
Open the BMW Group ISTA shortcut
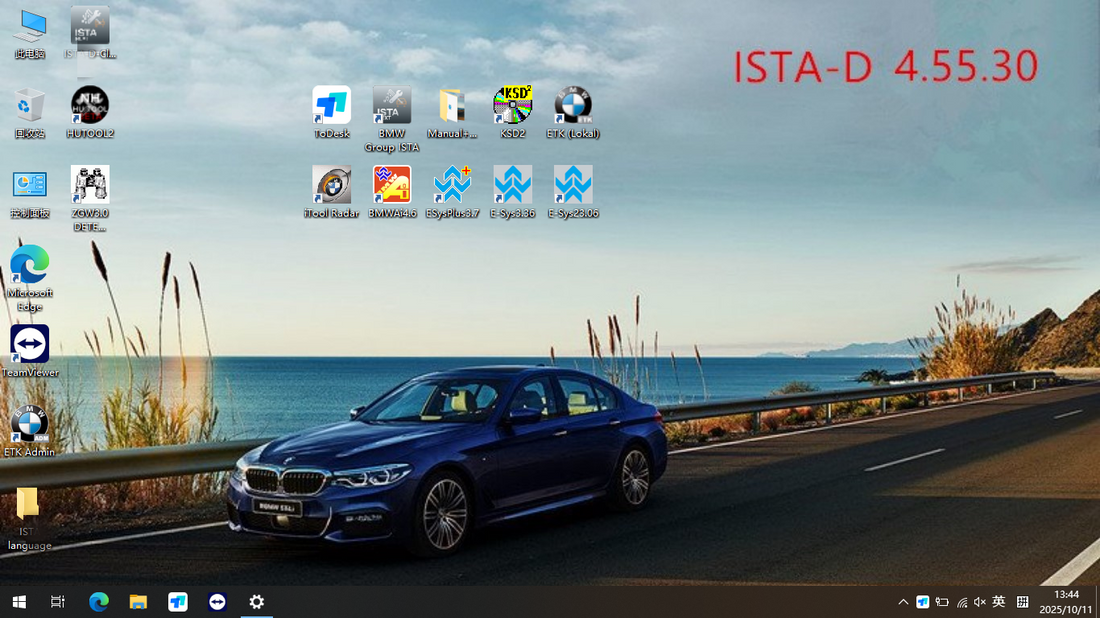[391, 106]
